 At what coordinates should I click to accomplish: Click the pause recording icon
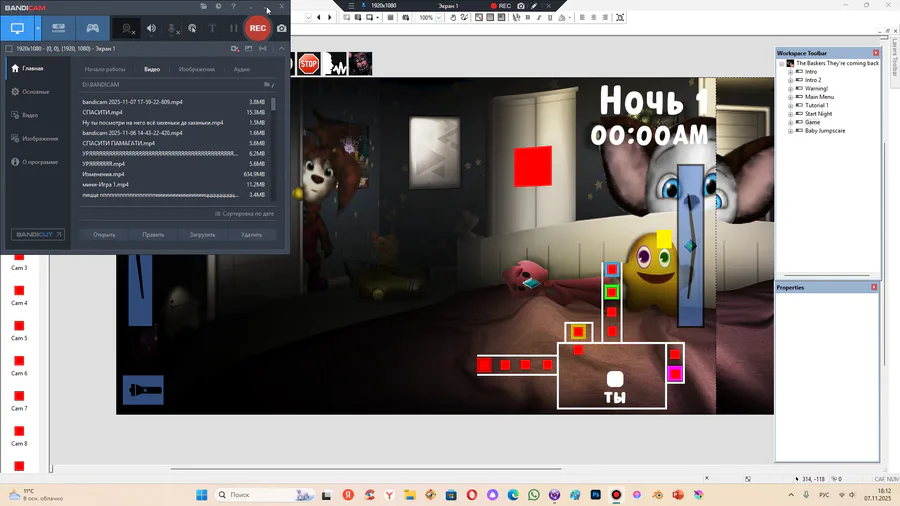click(233, 28)
